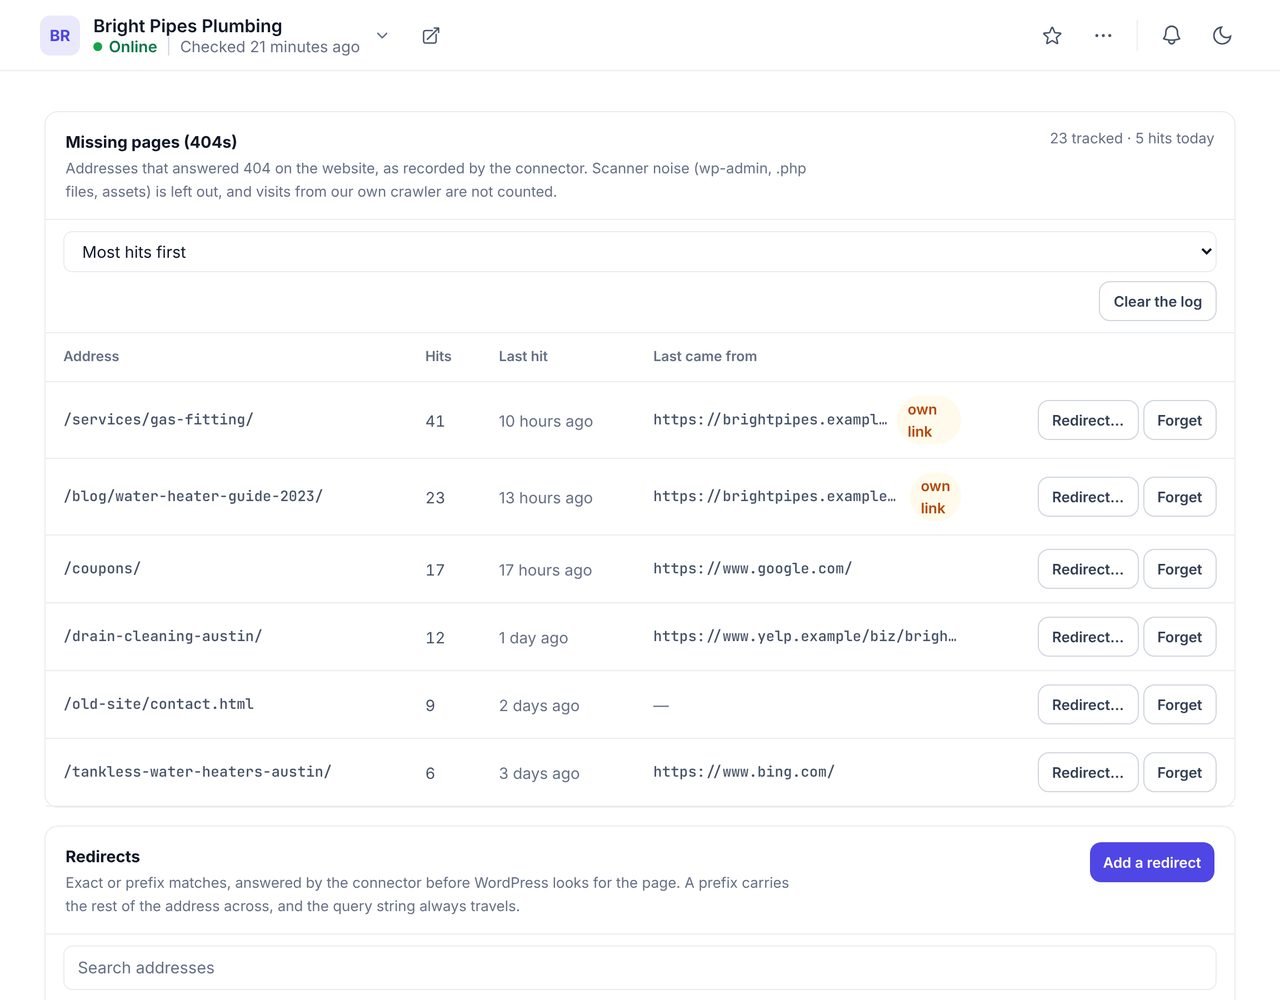
Task: Redirect the /coupons/ address
Action: [x=1088, y=569]
